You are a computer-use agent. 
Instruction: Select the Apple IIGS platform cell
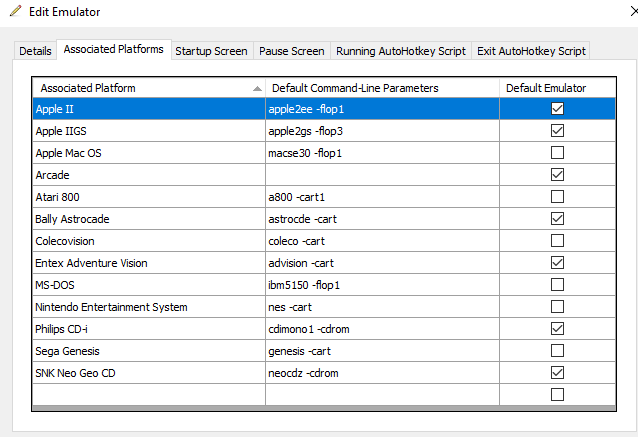coord(149,131)
